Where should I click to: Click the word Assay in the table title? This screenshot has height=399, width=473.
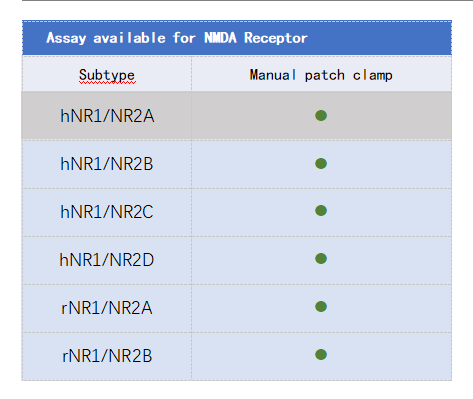tap(66, 38)
